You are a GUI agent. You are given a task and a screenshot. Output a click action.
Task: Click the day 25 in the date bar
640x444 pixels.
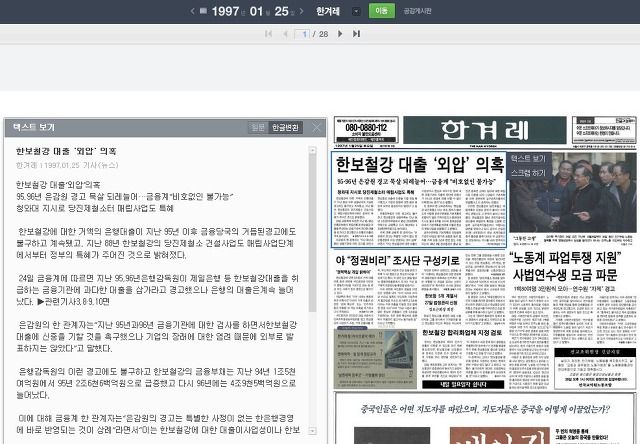point(281,11)
